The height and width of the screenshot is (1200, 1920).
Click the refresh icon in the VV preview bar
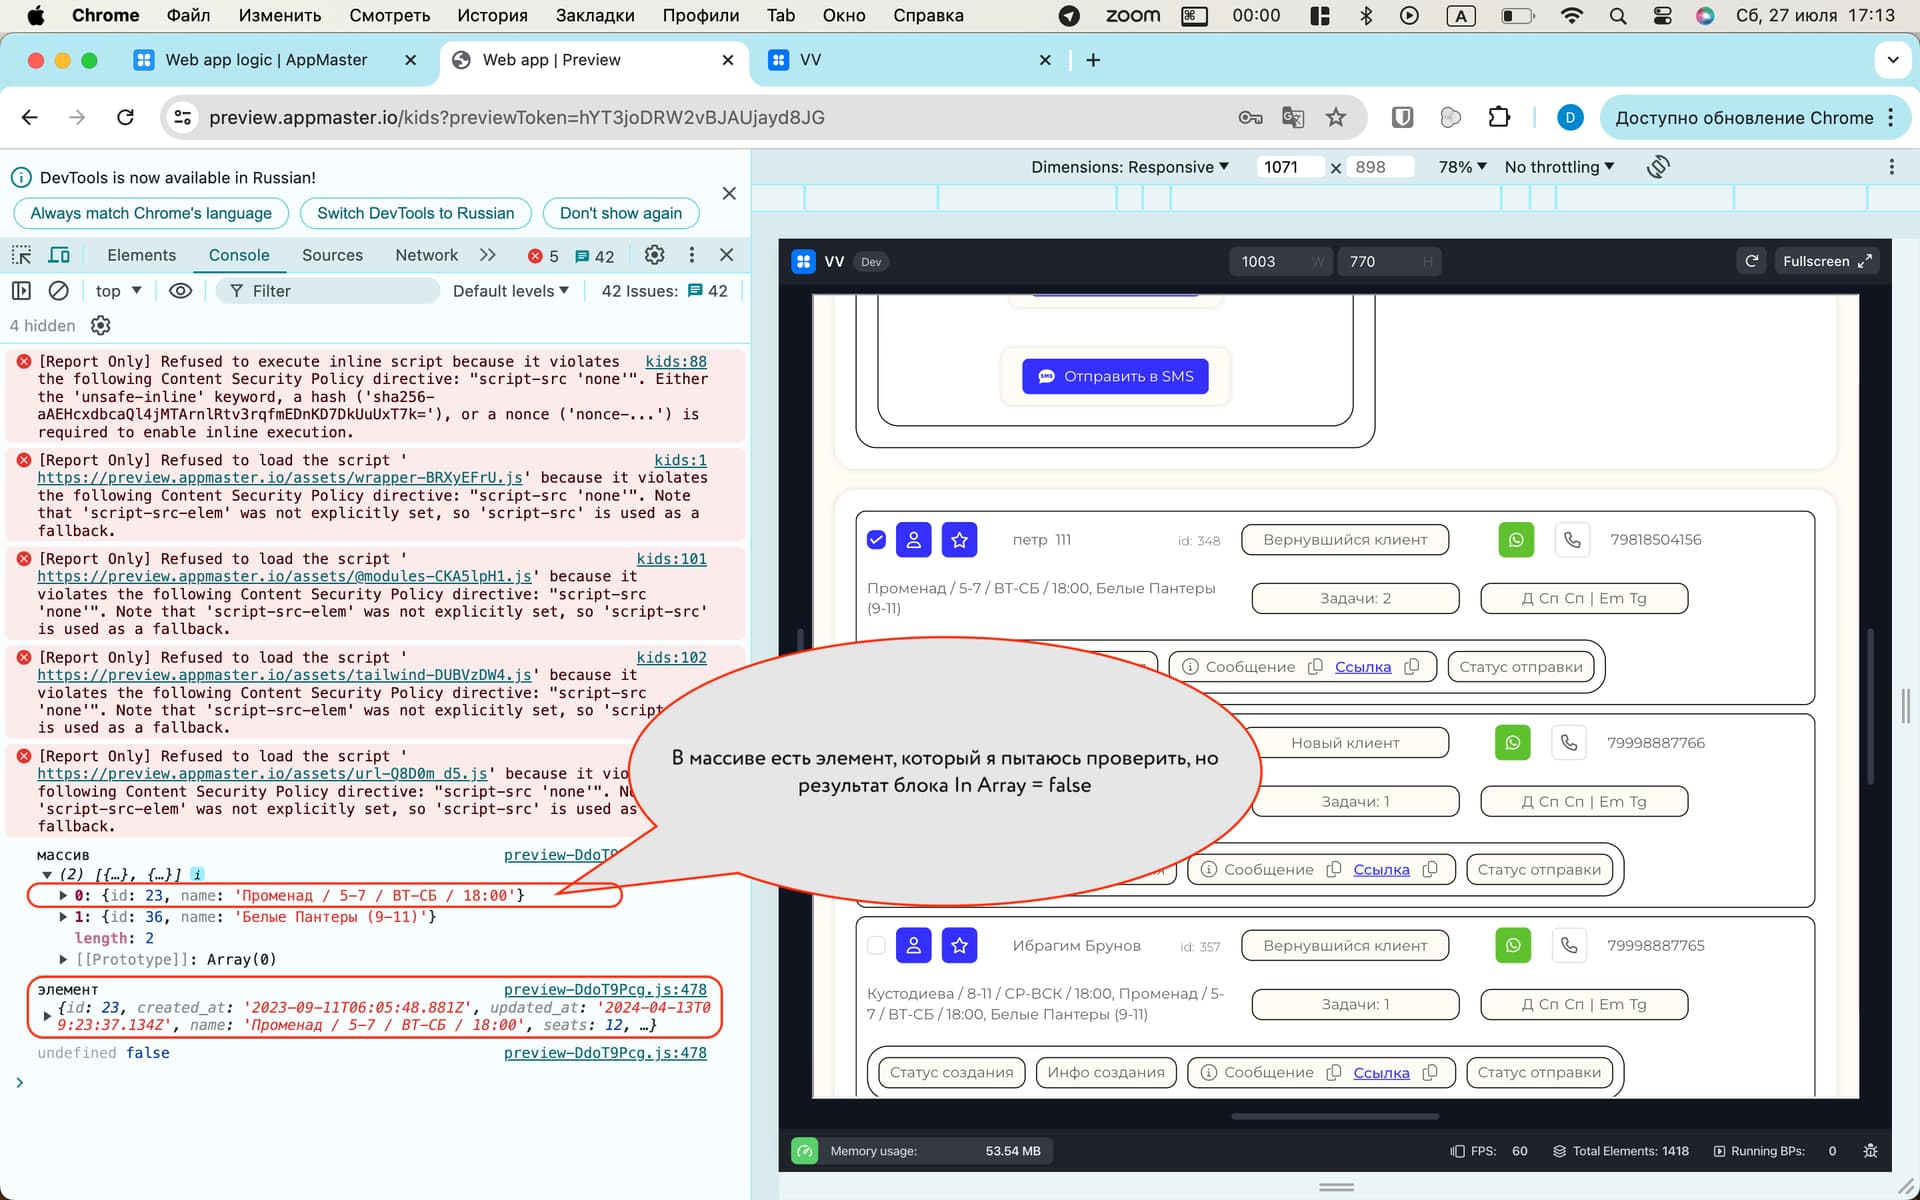(x=1751, y=261)
